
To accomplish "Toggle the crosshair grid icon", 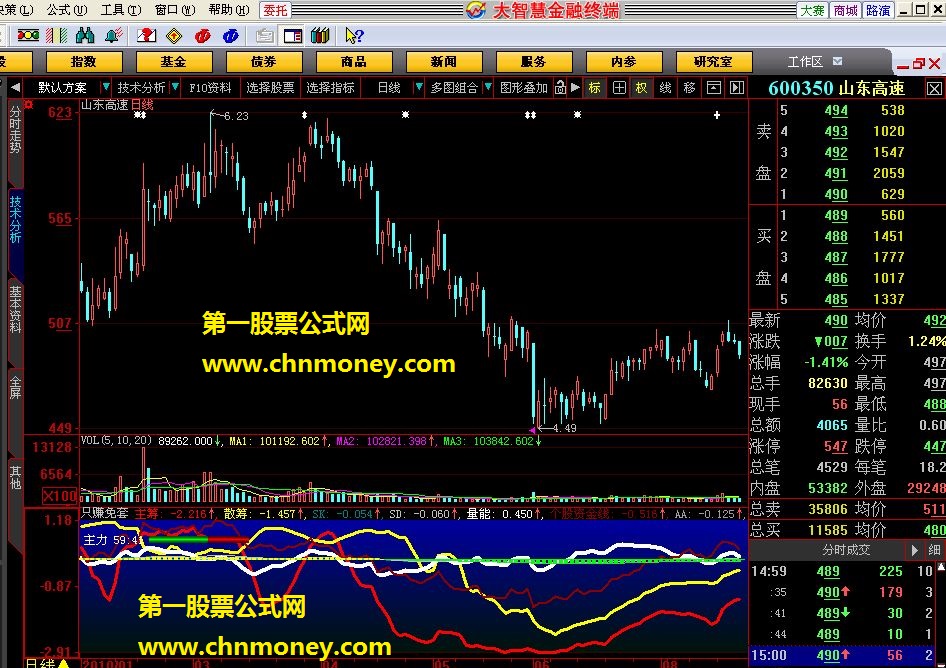I will click(619, 88).
